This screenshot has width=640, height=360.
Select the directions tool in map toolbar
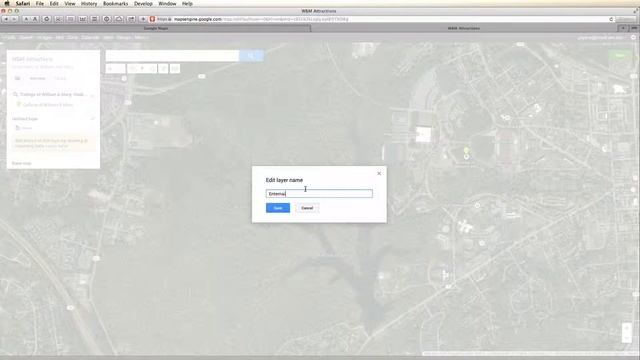[164, 69]
